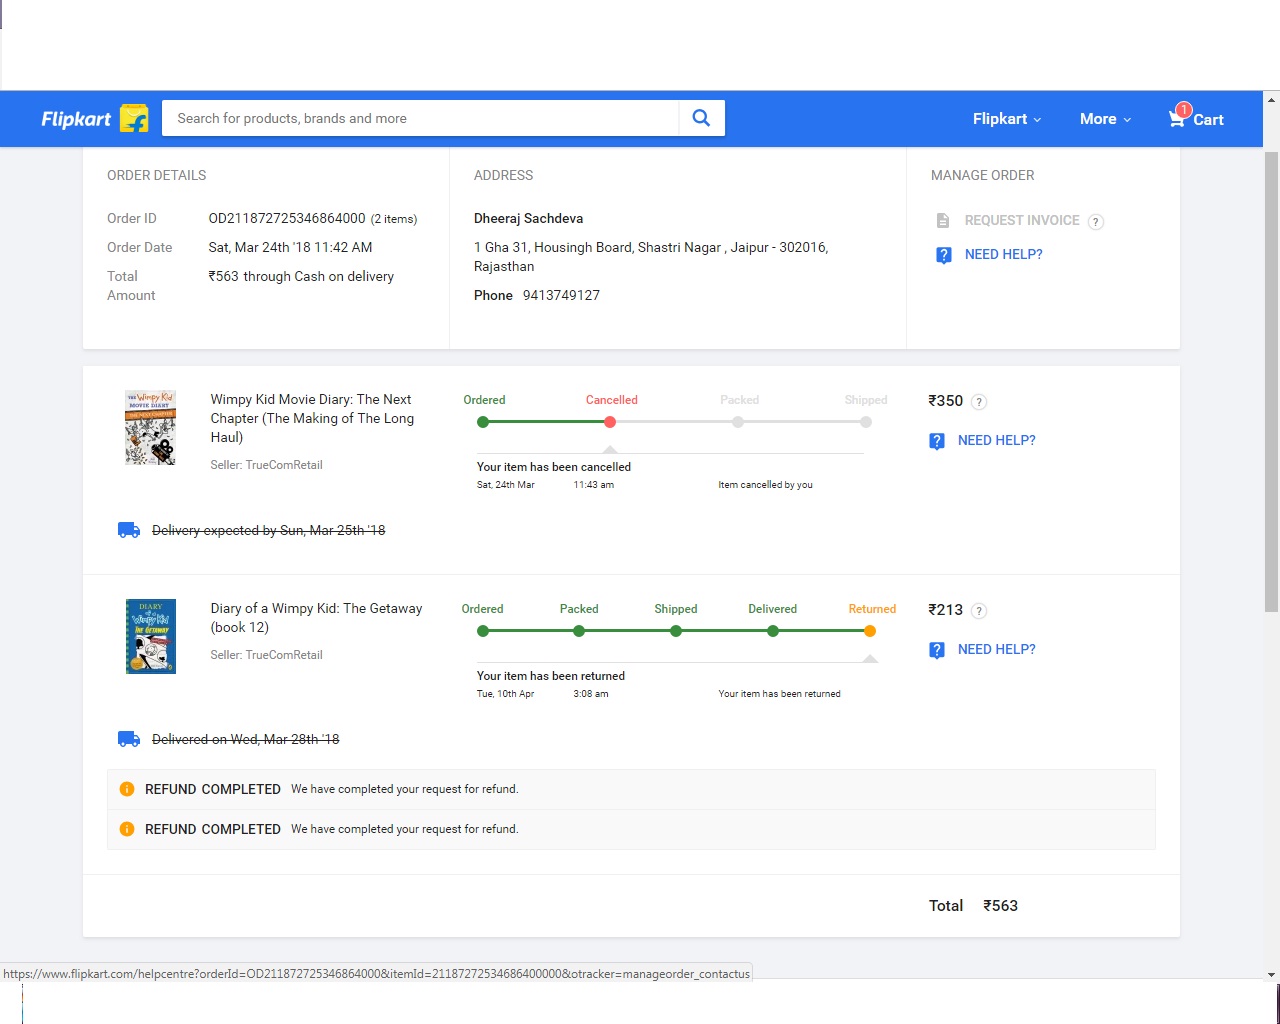Click Request Invoice link
The height and width of the screenshot is (1024, 1280).
click(1022, 220)
